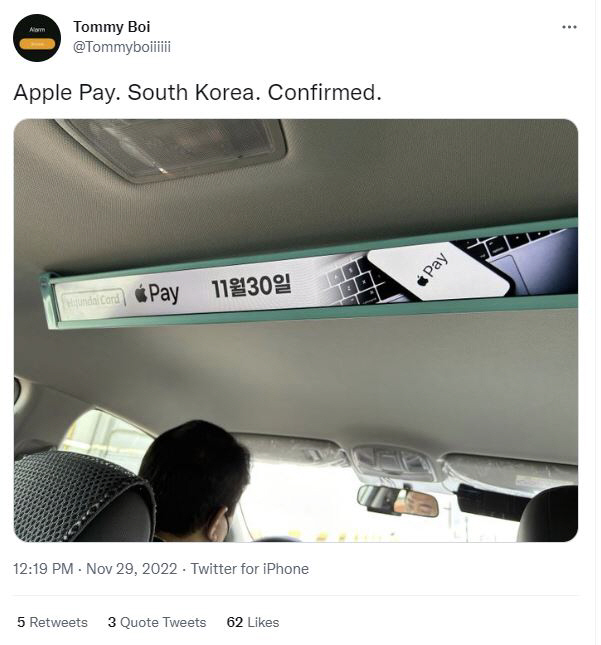Click the Tommy Boi display name

111,27
